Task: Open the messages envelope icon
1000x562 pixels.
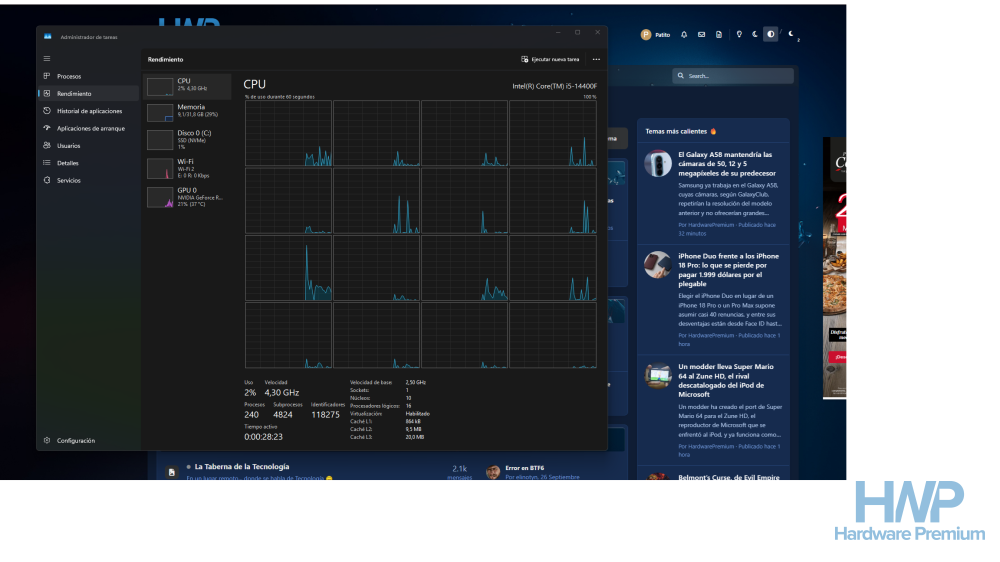Action: tap(702, 34)
